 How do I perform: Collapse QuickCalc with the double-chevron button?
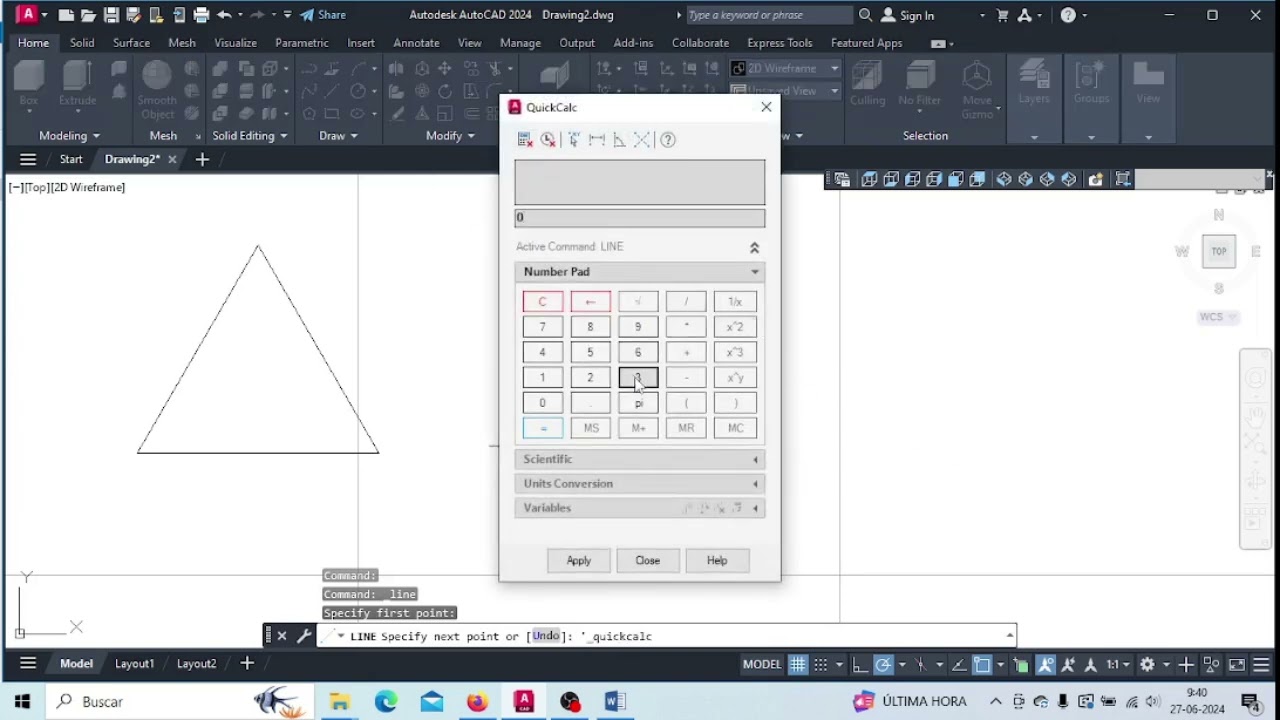point(754,247)
